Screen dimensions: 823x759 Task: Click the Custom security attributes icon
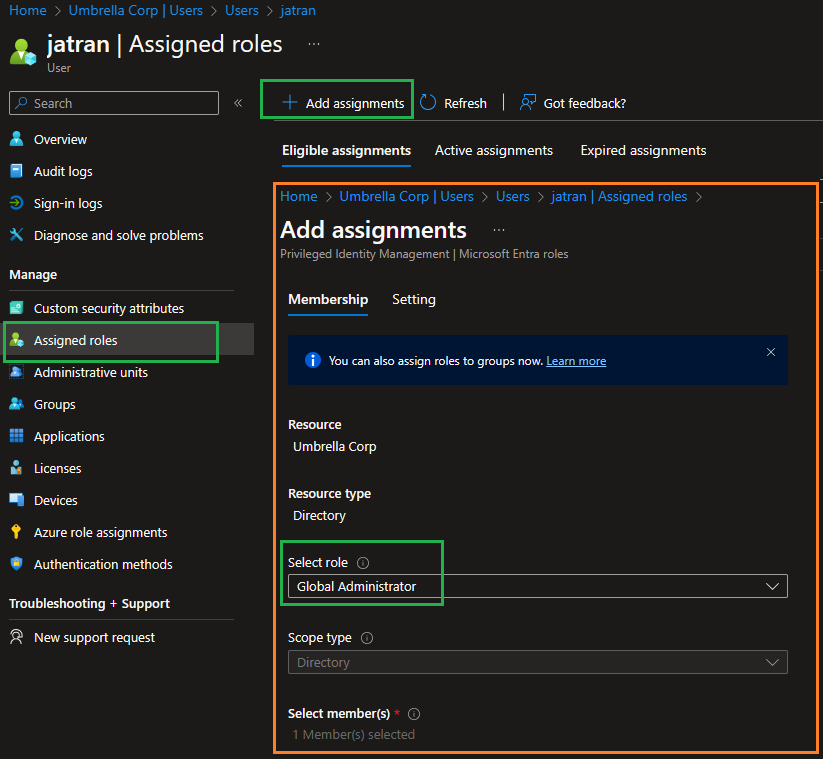coord(16,308)
